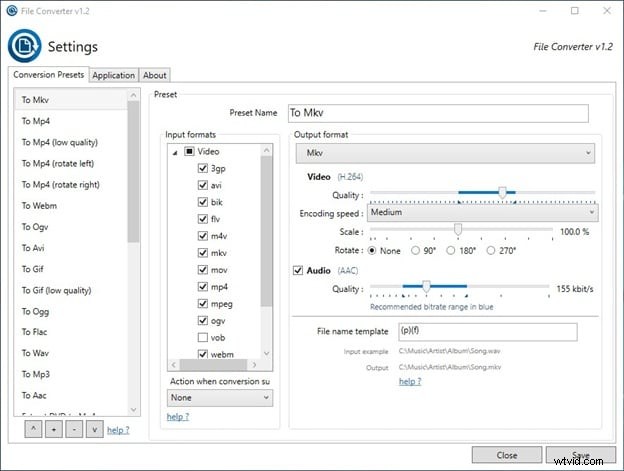The width and height of the screenshot is (624, 471).
Task: Select the To Gif (low quality) preset
Action: click(71, 290)
